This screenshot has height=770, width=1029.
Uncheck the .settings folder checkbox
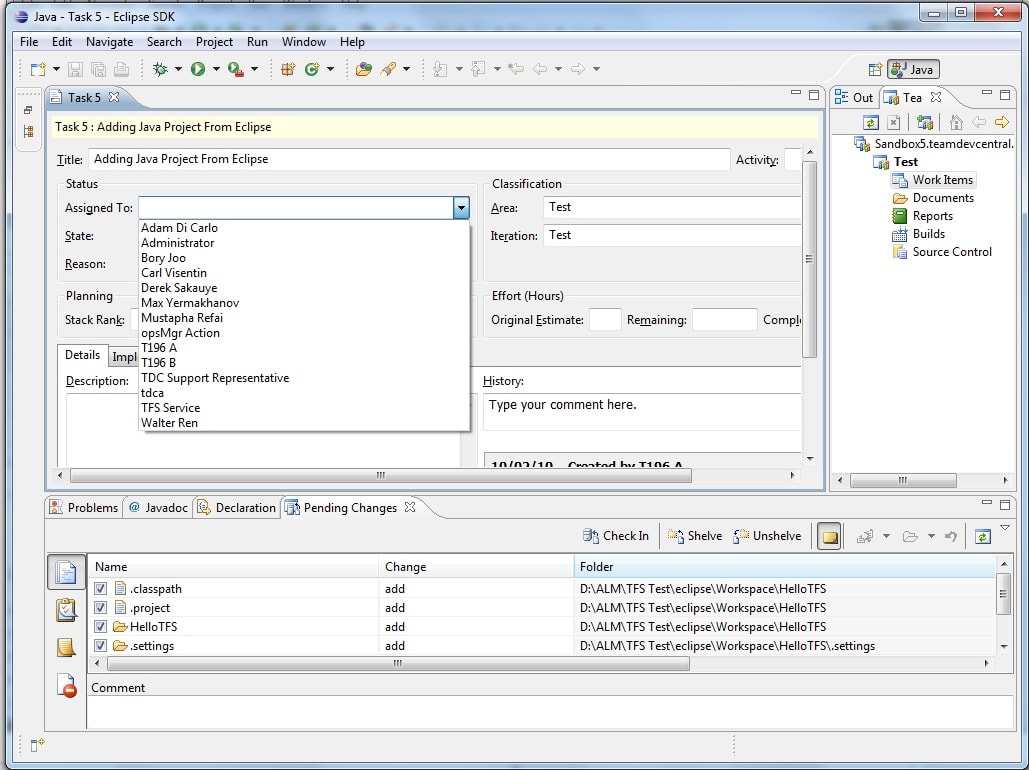tap(100, 646)
